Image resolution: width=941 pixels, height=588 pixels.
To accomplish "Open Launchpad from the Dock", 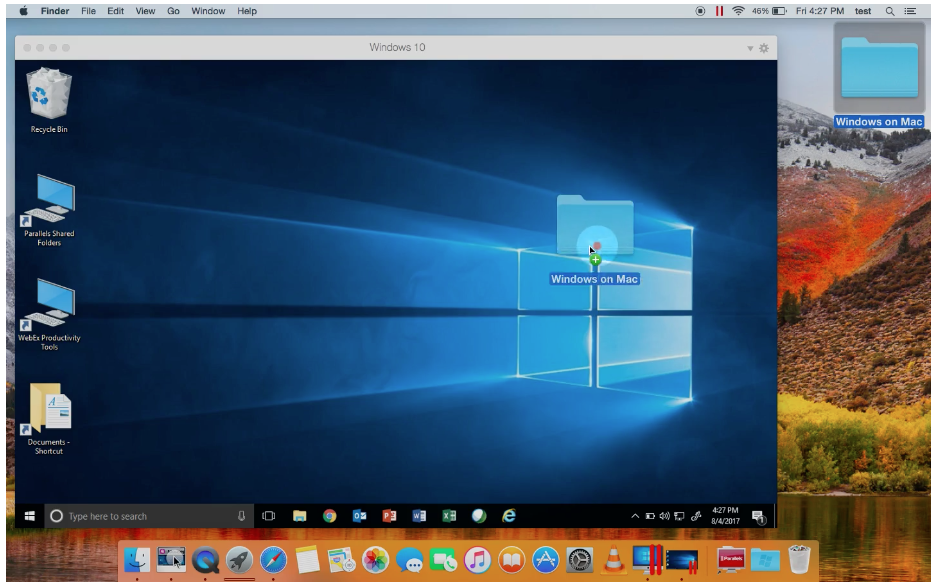I will [239, 560].
